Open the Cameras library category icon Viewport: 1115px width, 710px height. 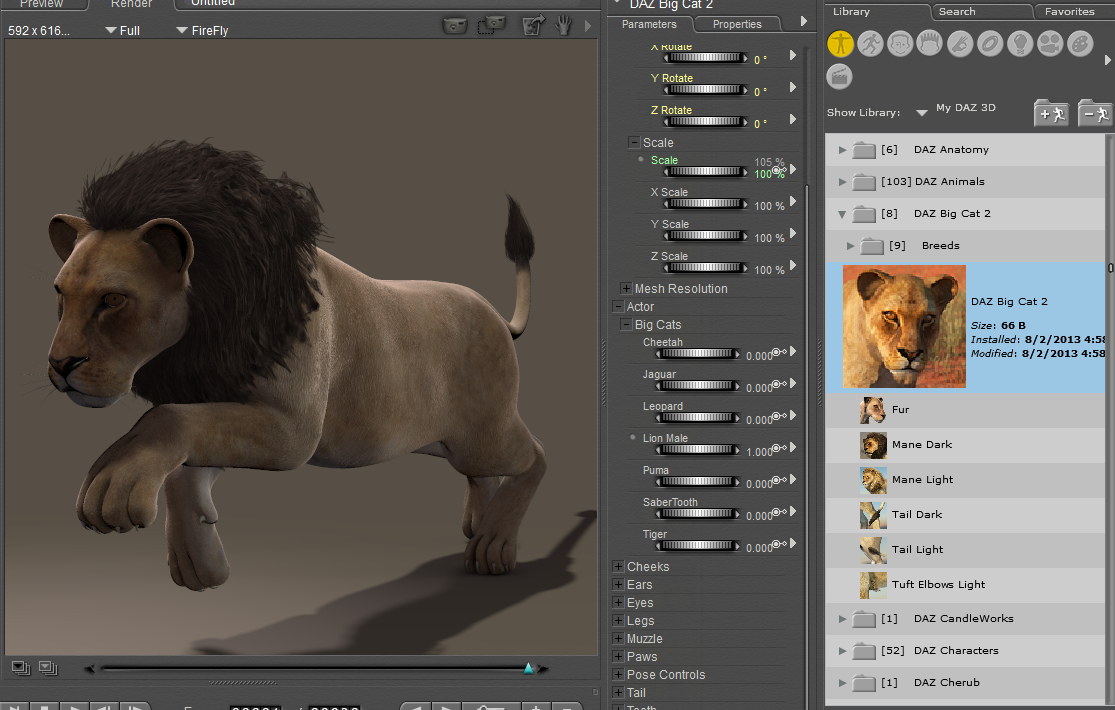[1050, 44]
